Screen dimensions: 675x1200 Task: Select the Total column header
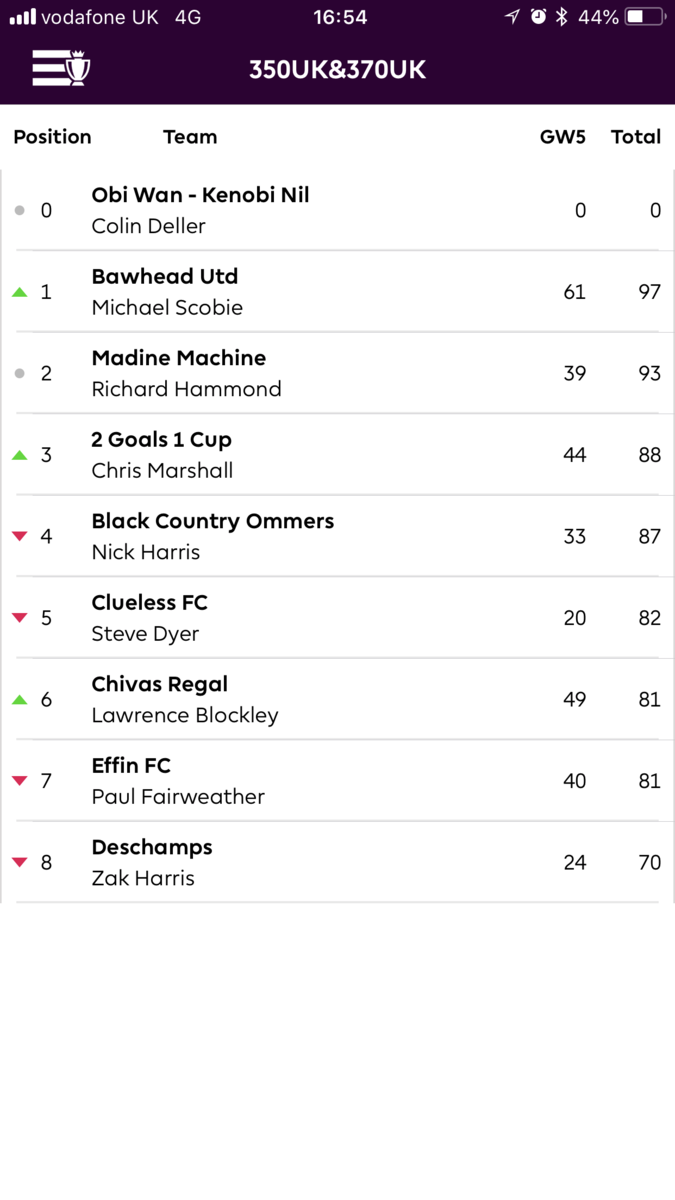click(x=636, y=137)
